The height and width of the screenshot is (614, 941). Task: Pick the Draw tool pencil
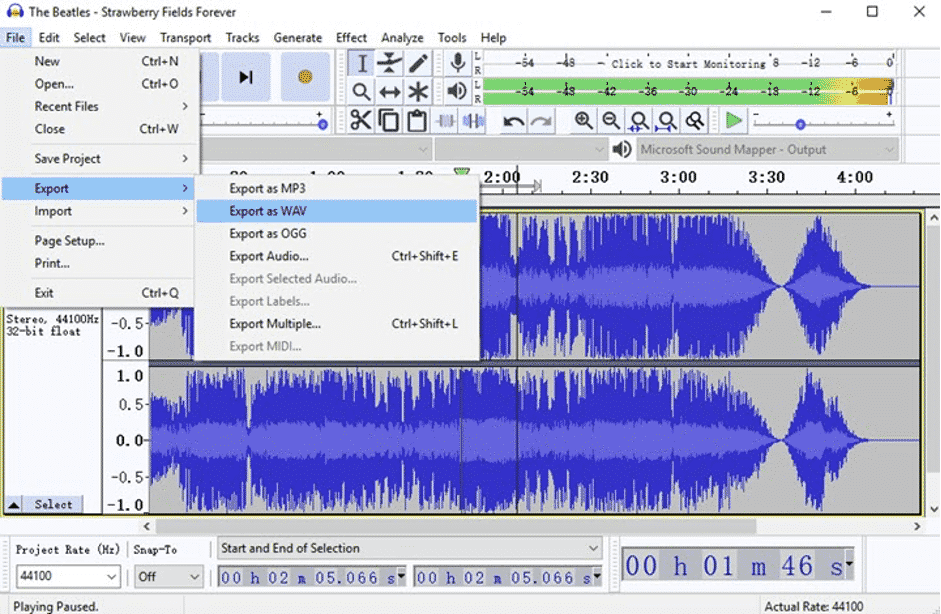[x=418, y=63]
